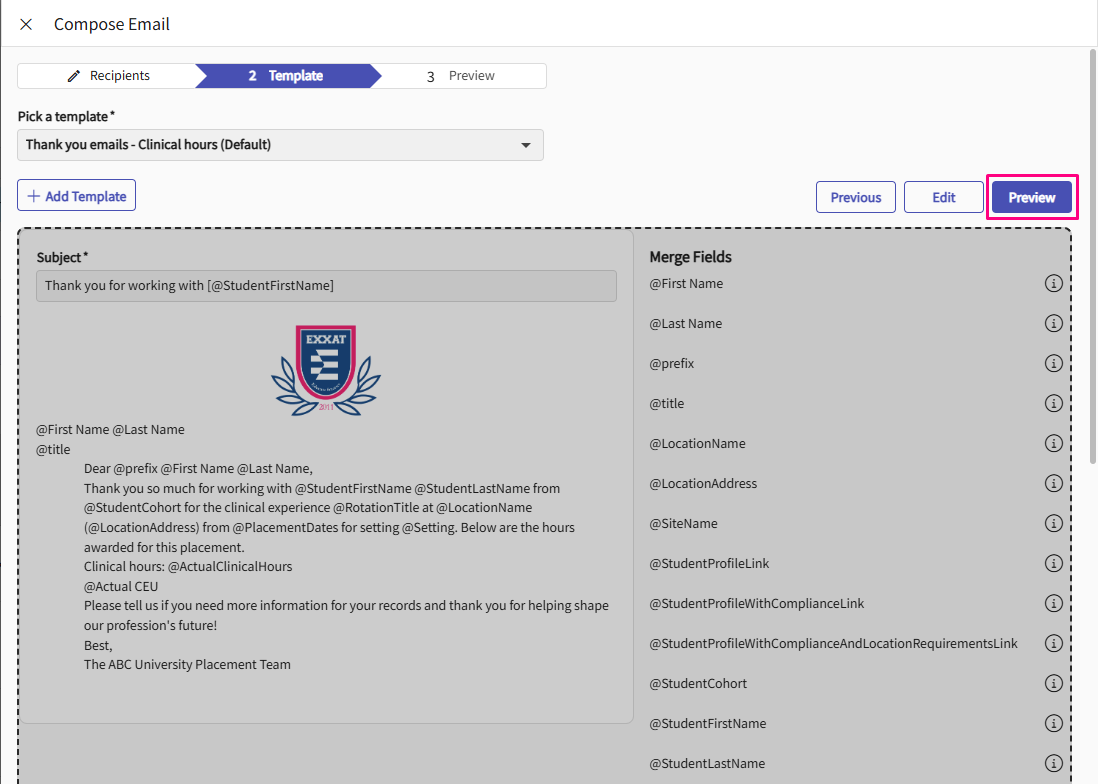Click the EXXAT logo in email body
Image resolution: width=1098 pixels, height=784 pixels.
tap(326, 370)
